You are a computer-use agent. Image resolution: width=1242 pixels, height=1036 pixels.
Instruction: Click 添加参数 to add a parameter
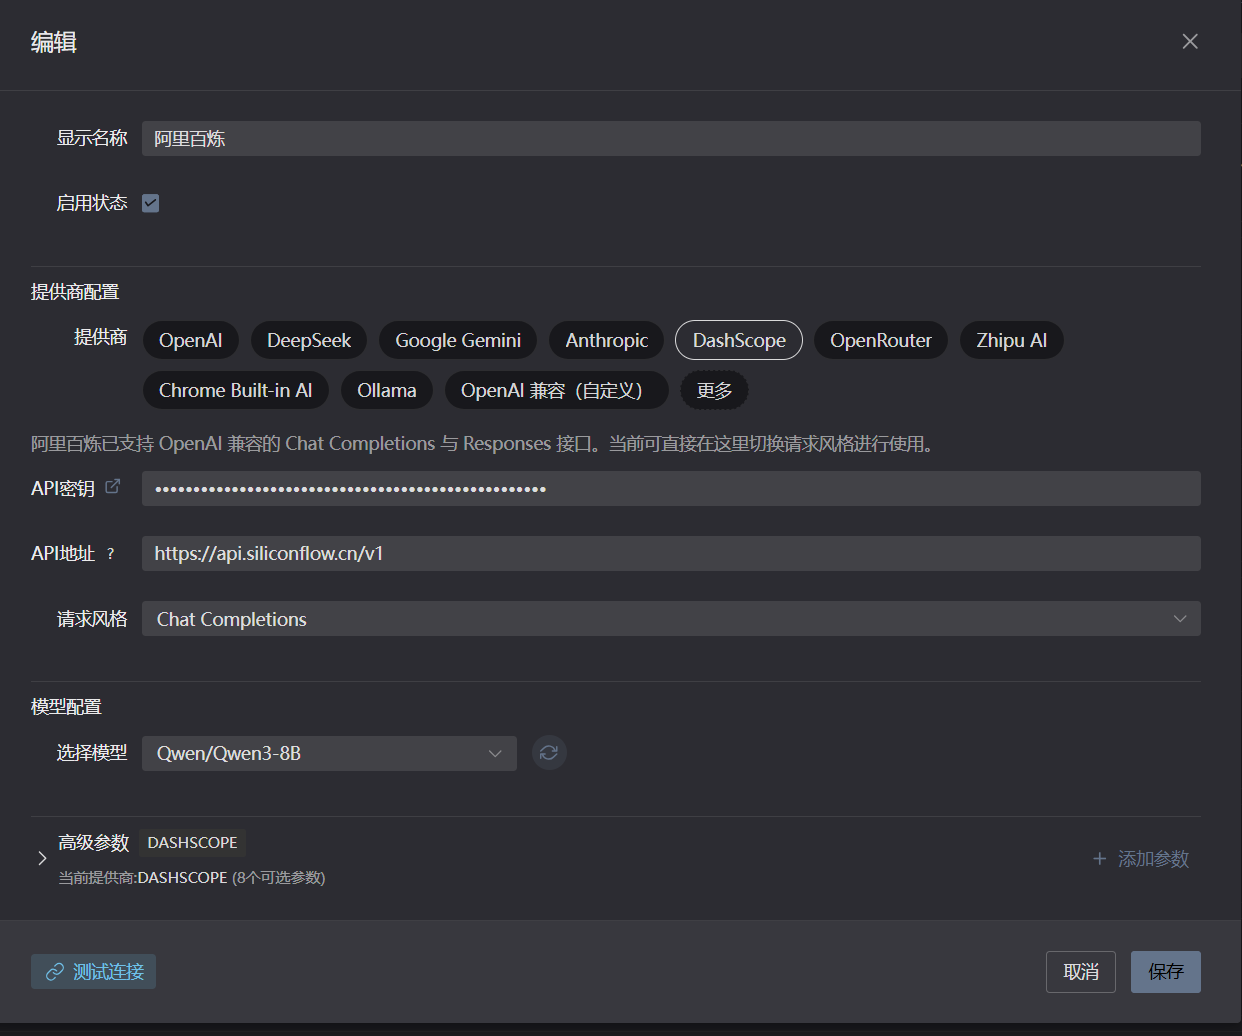click(1141, 859)
